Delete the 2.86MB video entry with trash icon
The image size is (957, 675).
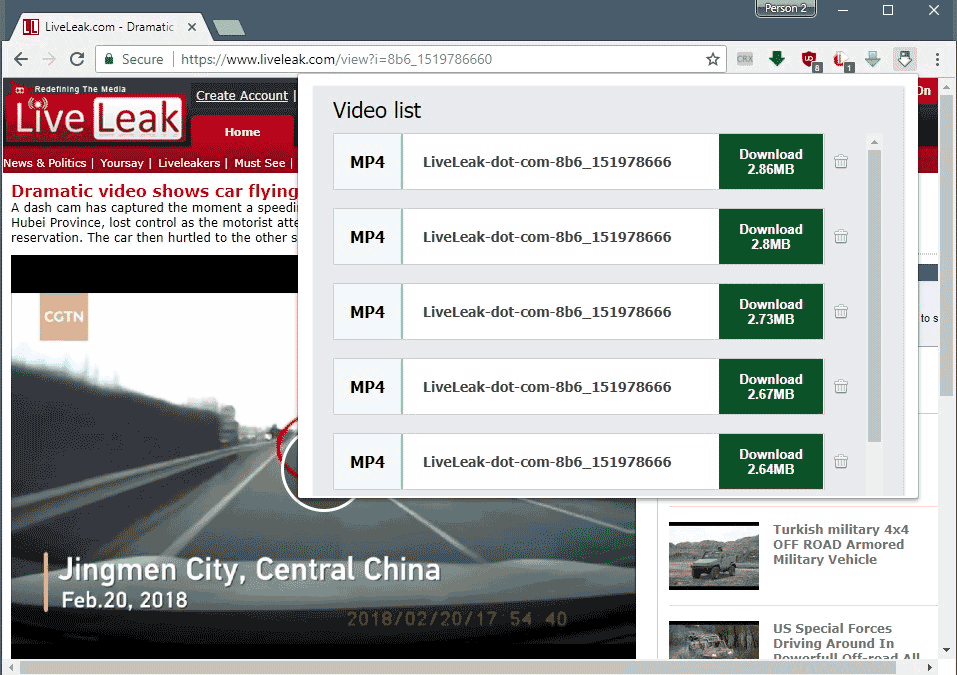coord(841,162)
